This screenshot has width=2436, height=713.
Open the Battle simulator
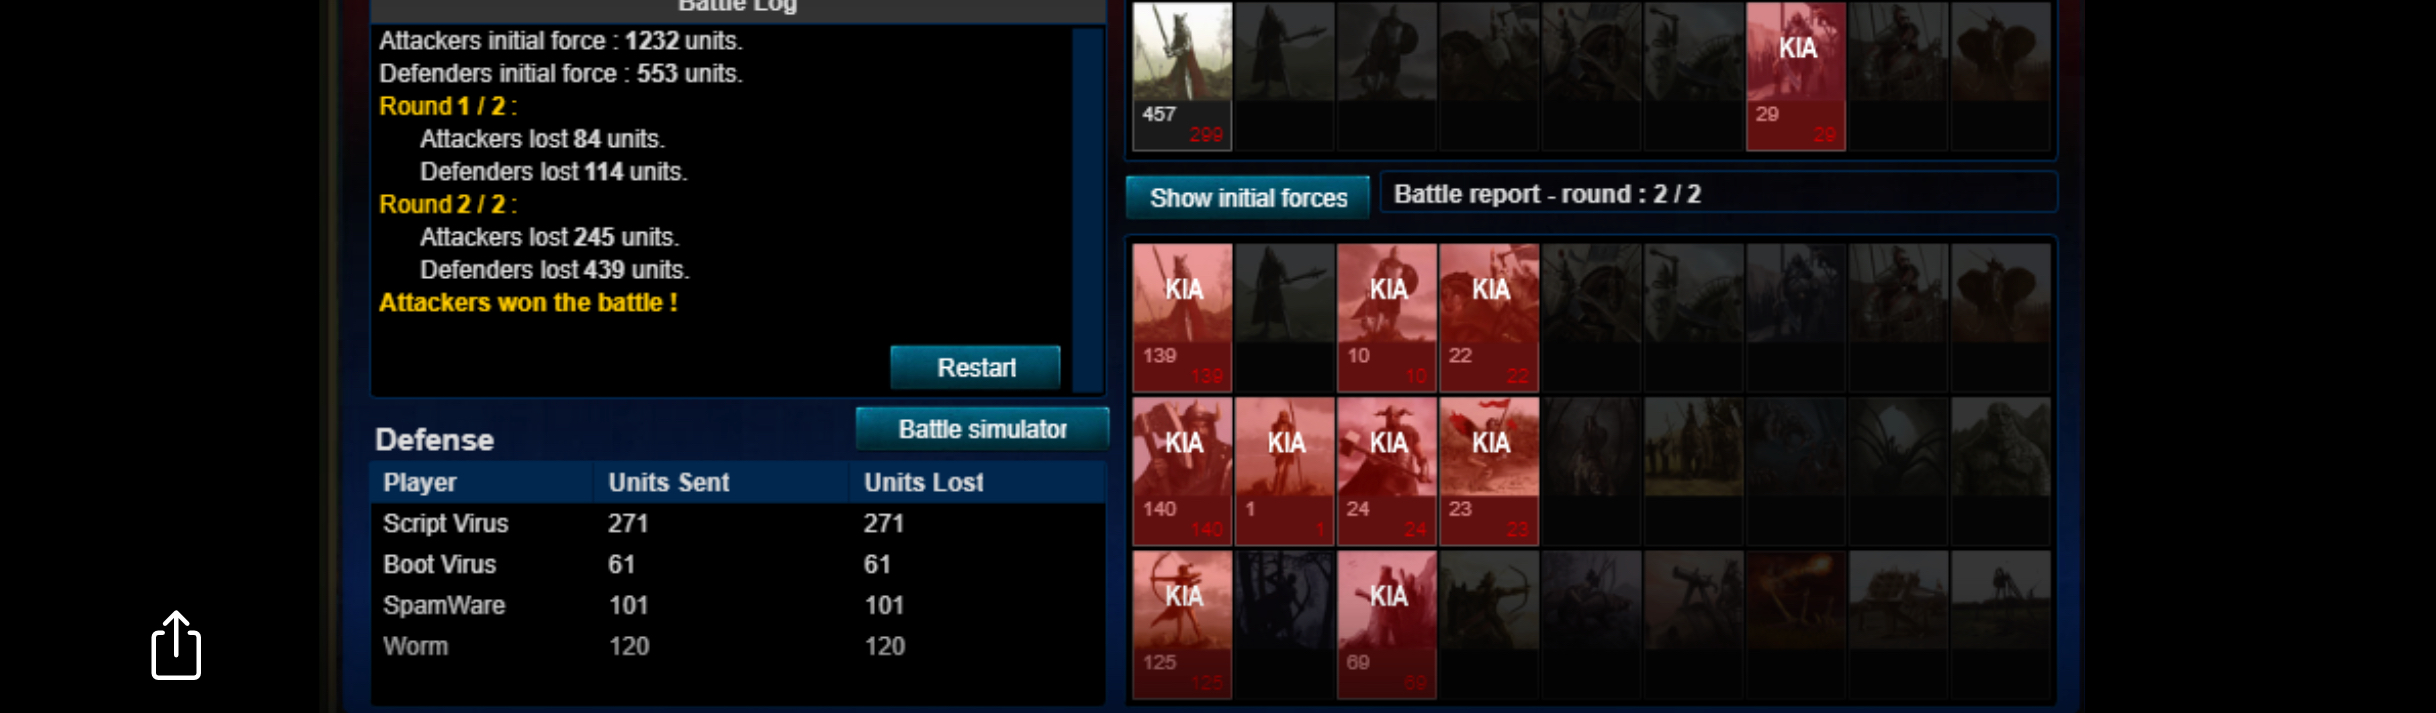(x=982, y=429)
